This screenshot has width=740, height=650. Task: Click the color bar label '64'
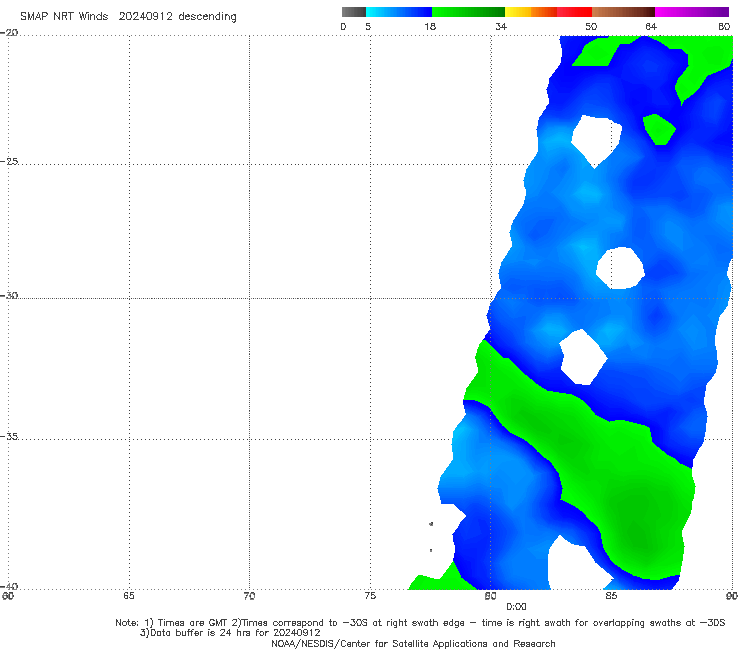[x=651, y=26]
